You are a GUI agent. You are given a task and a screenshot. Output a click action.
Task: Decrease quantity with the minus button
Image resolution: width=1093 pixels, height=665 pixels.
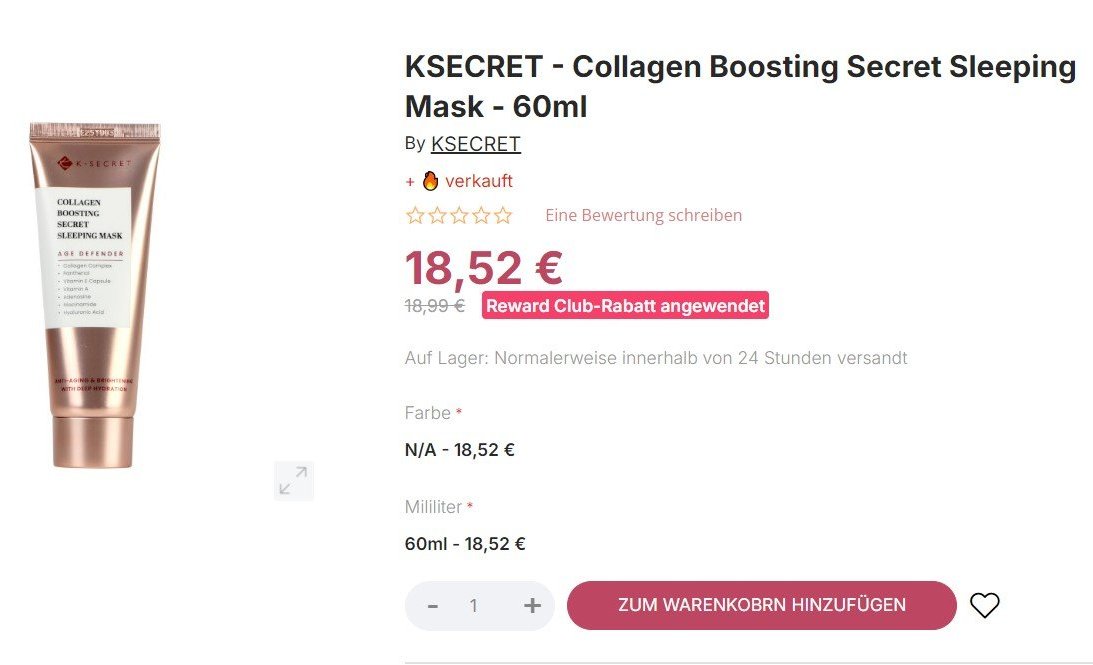coord(433,606)
